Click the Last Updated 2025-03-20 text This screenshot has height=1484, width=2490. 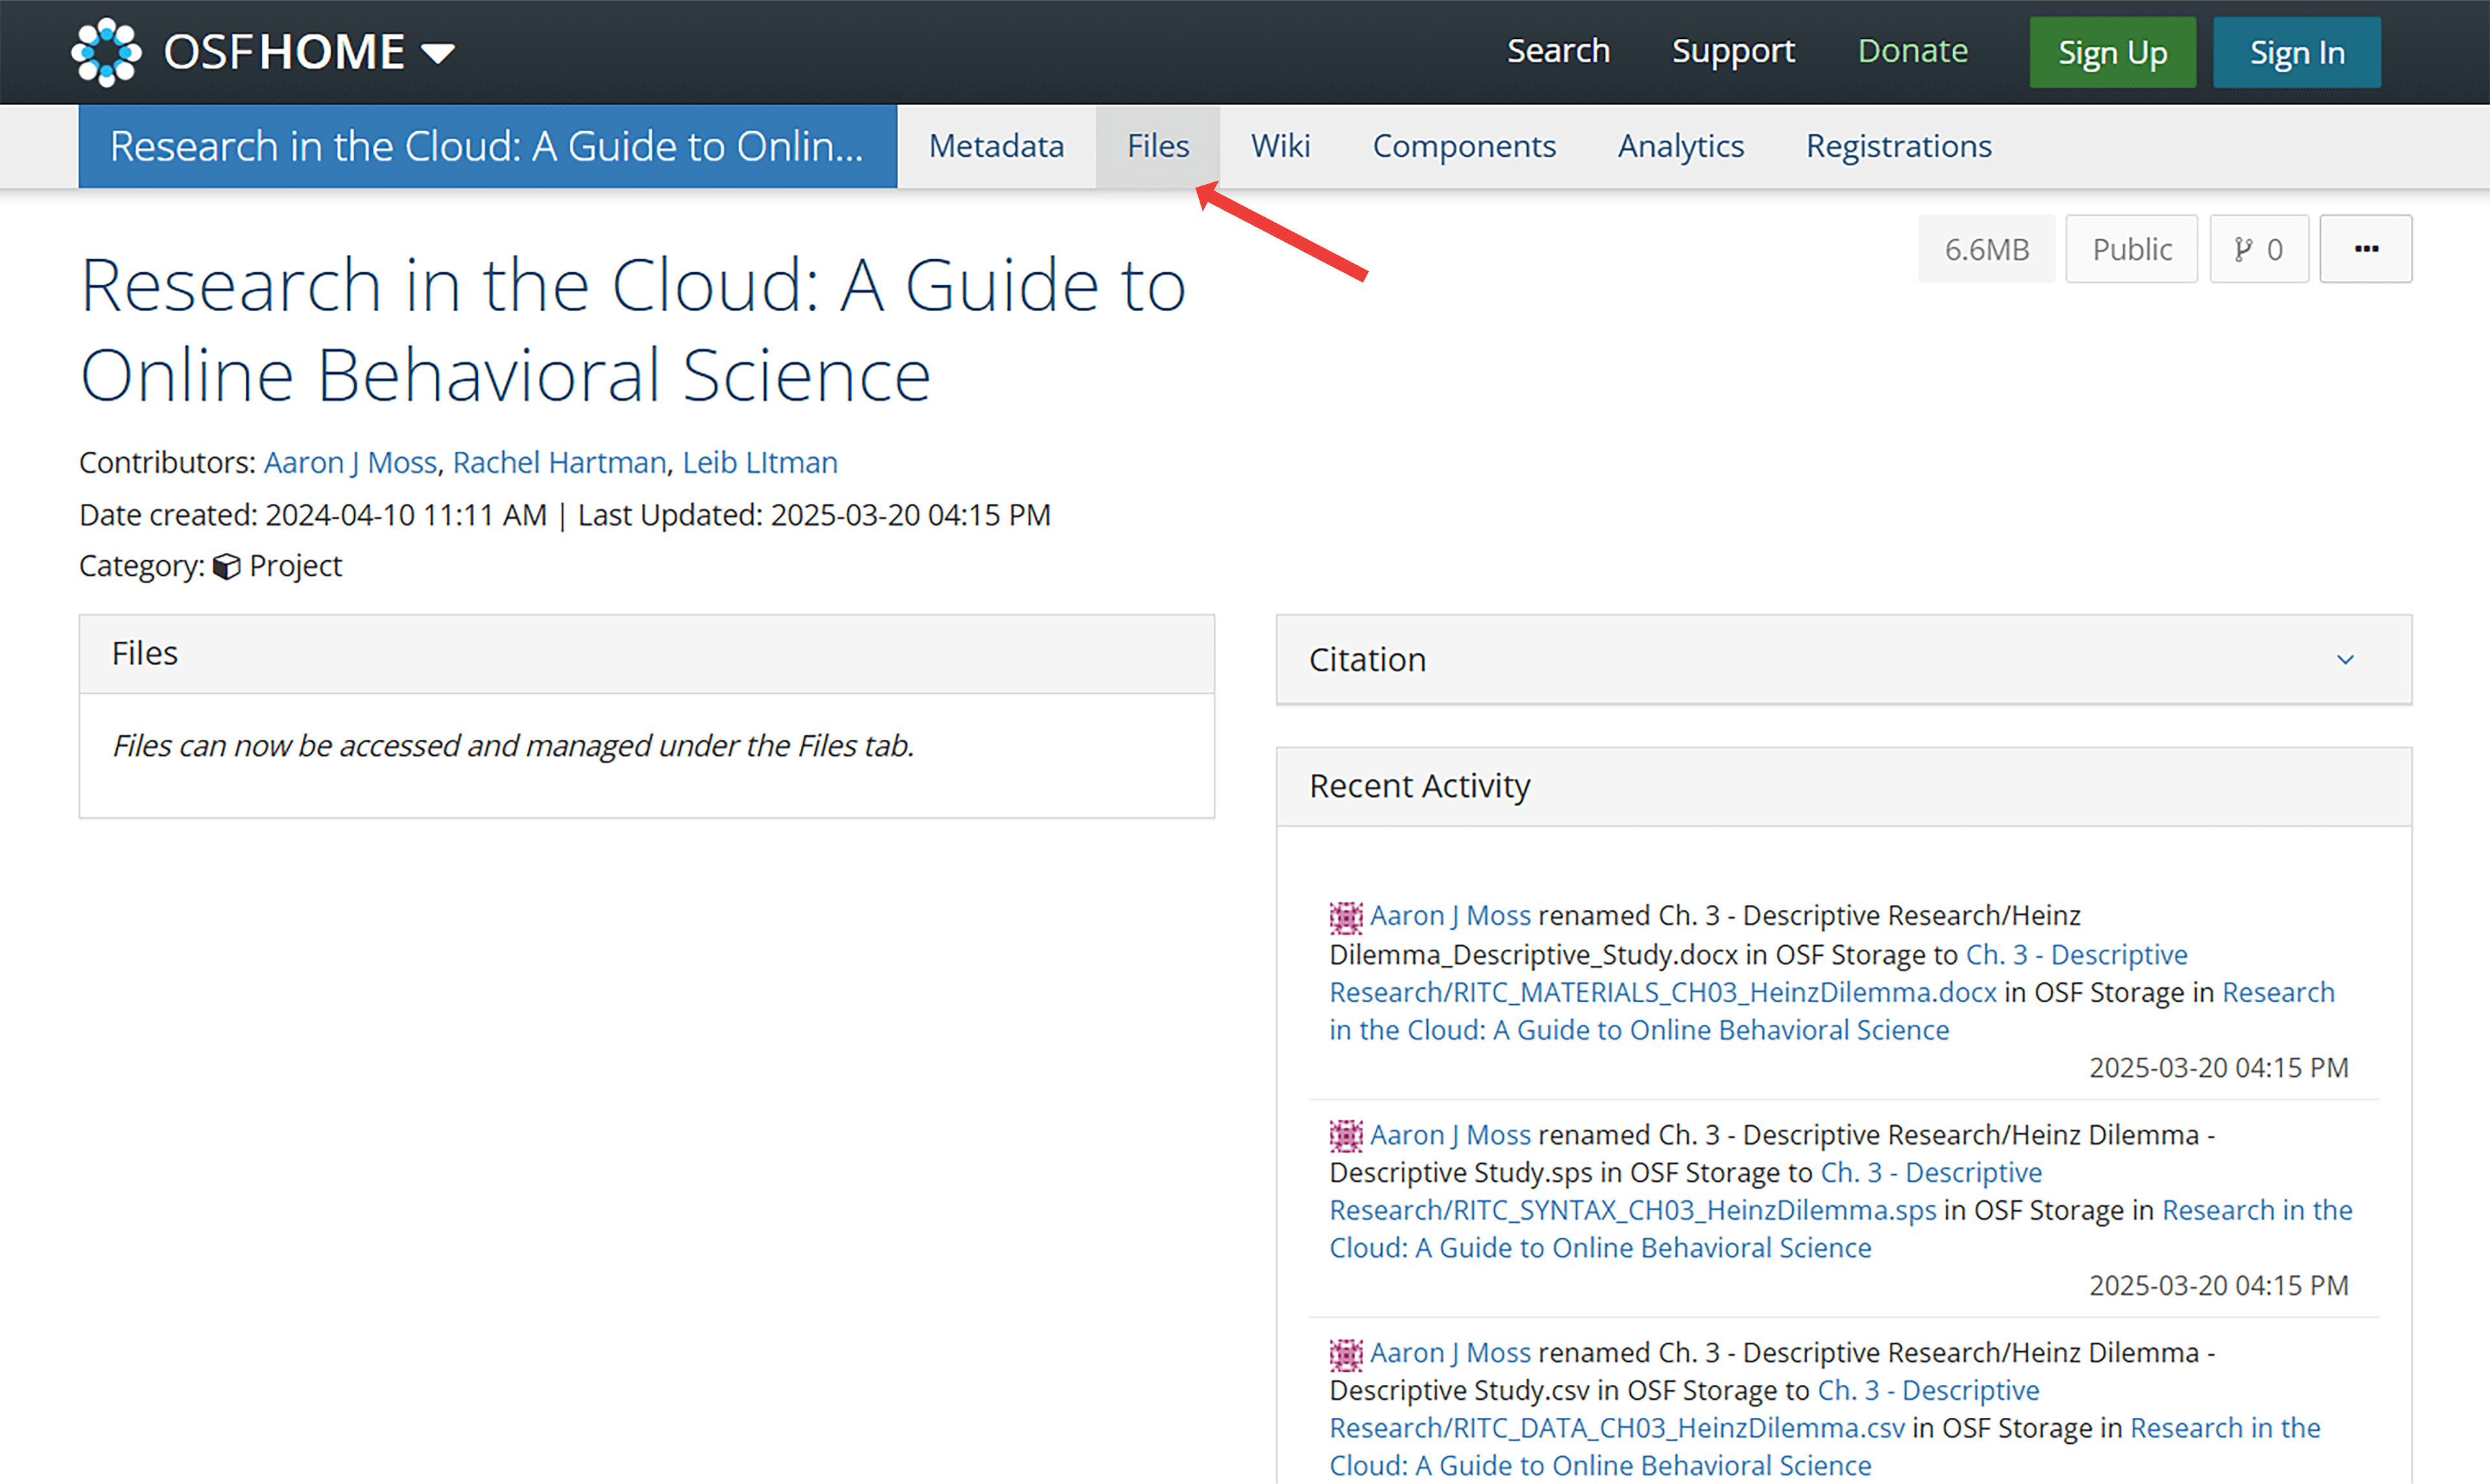[814, 515]
